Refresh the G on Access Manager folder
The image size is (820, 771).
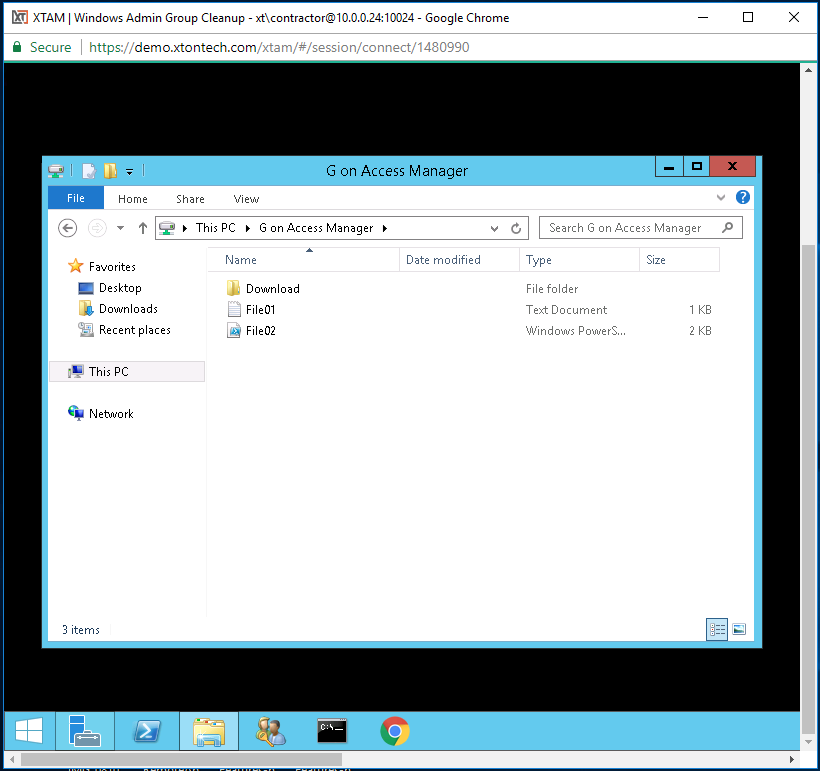[x=516, y=228]
